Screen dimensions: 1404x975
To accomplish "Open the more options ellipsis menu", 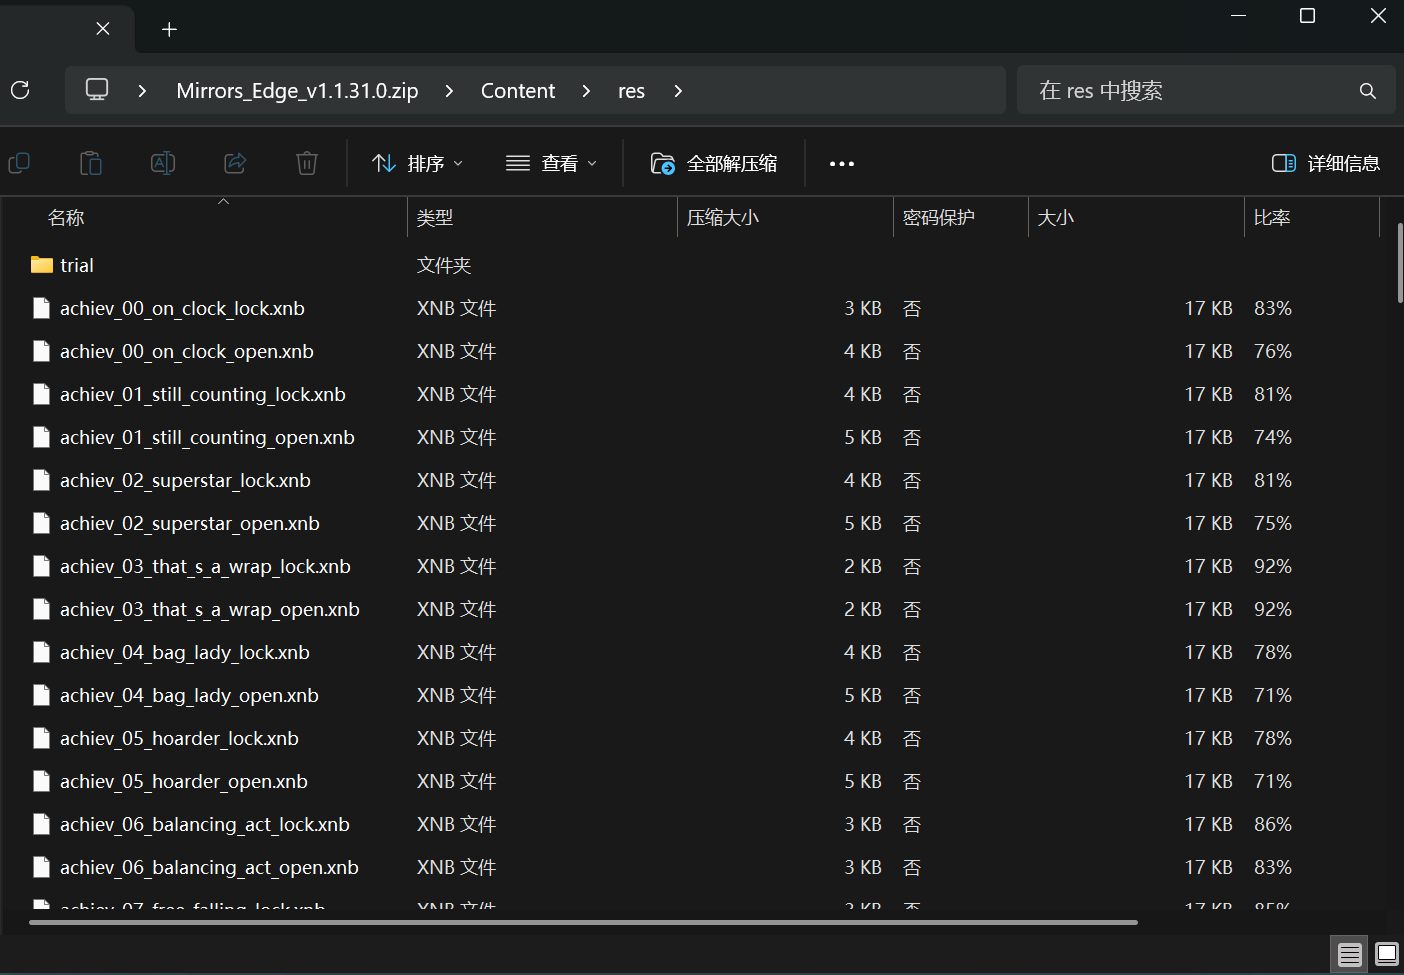I will (x=841, y=163).
